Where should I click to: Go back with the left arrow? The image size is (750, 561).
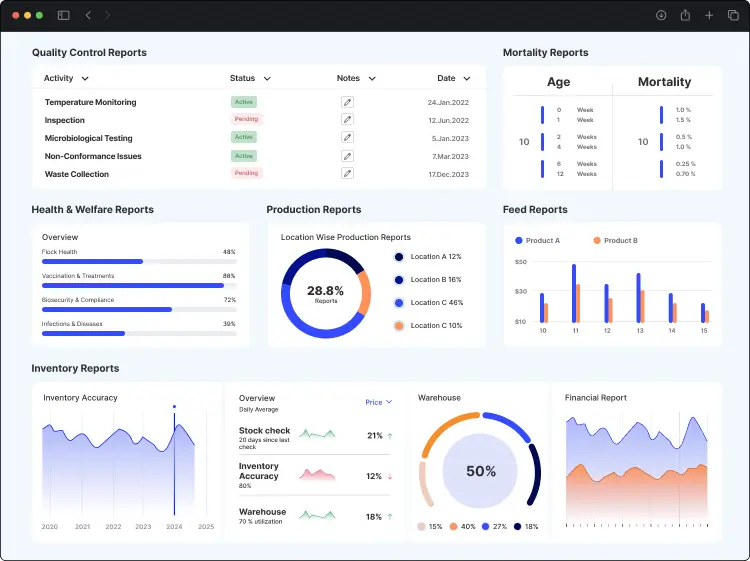(x=88, y=15)
